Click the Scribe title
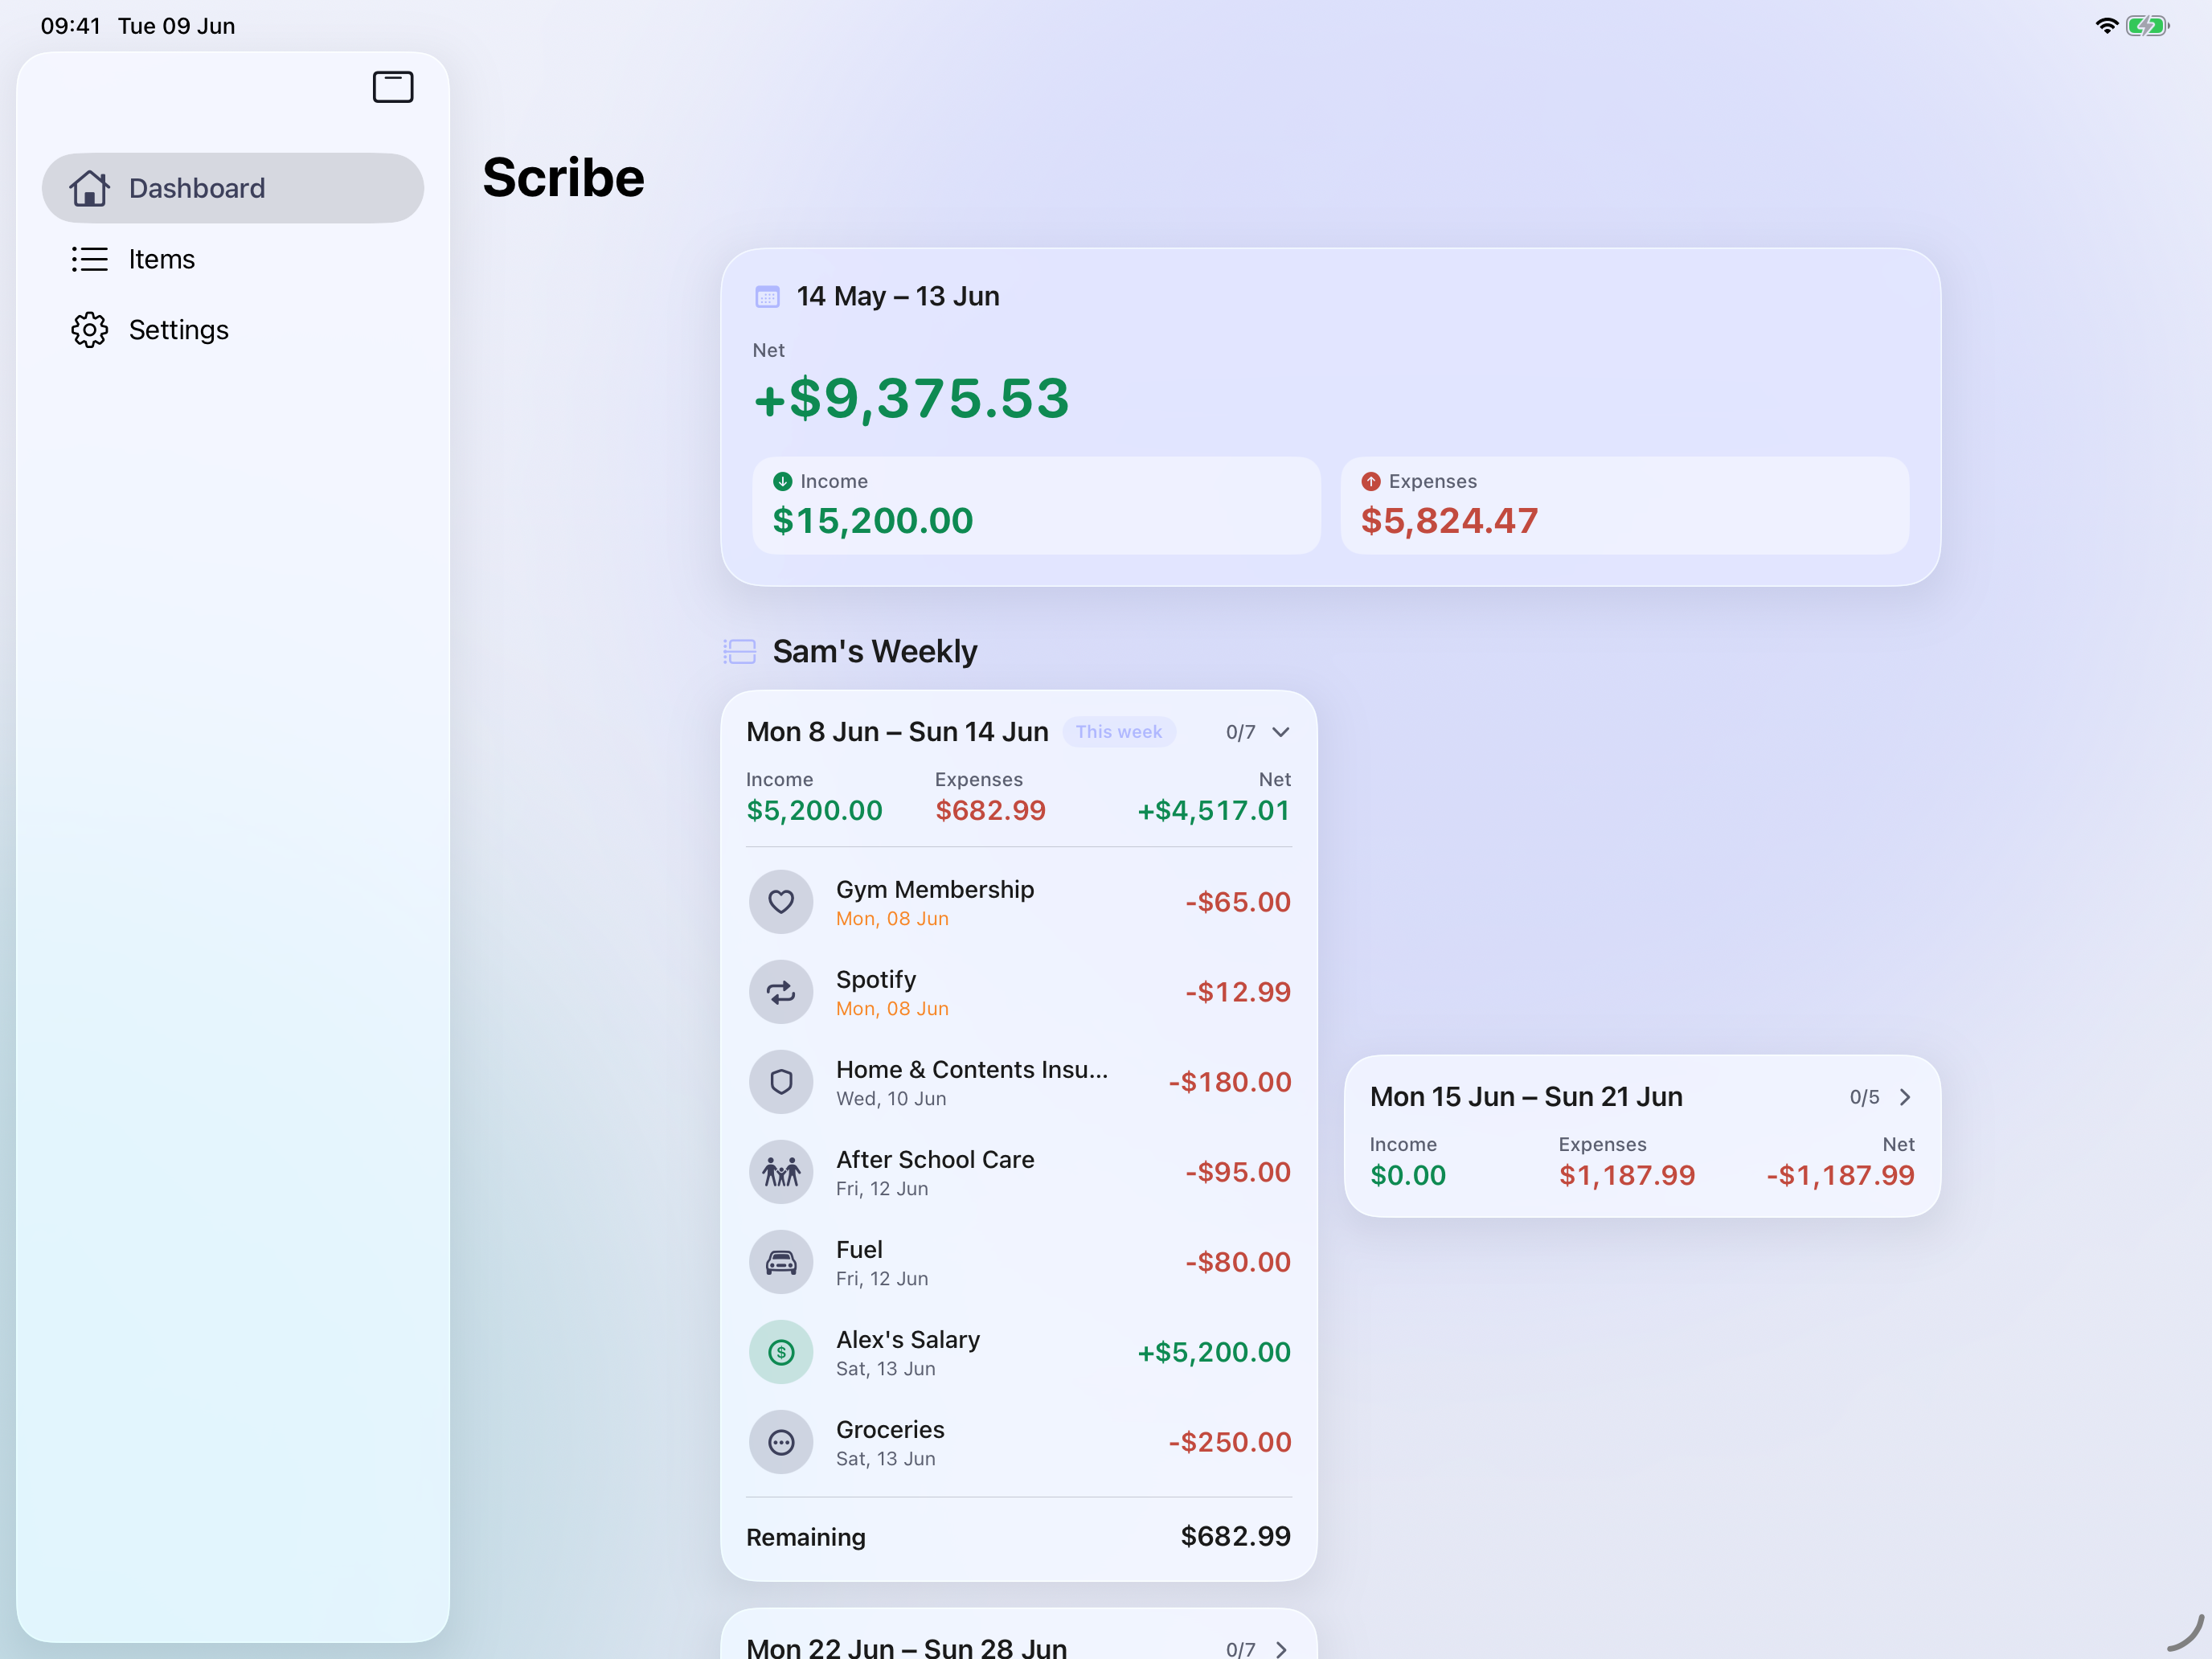This screenshot has height=1659, width=2212. point(563,178)
